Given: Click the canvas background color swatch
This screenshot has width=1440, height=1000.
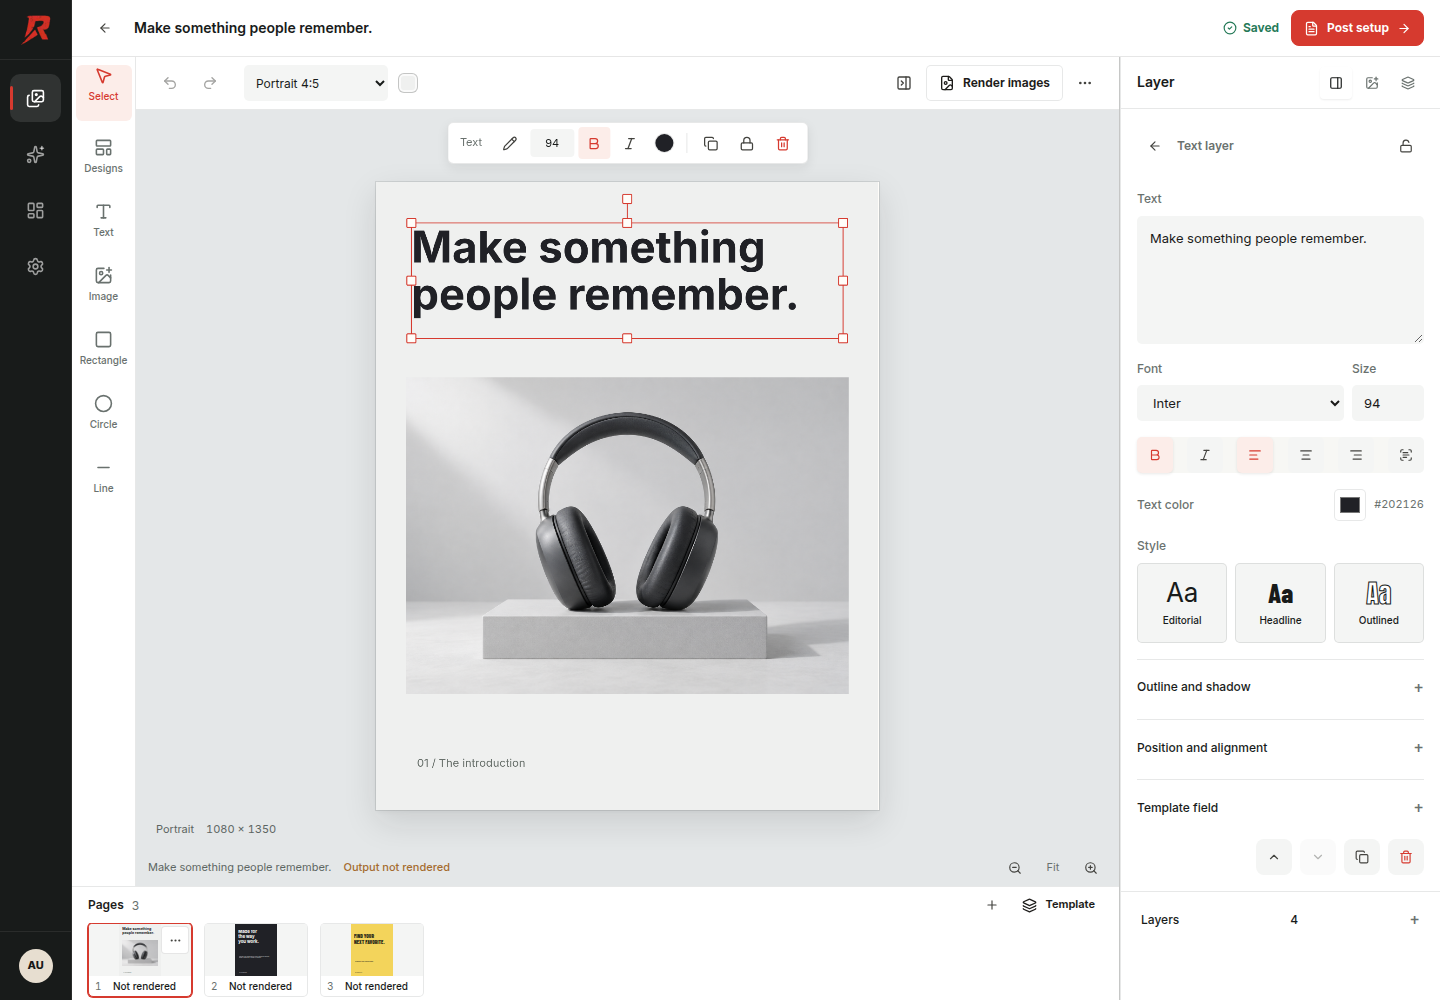Looking at the screenshot, I should click(408, 83).
